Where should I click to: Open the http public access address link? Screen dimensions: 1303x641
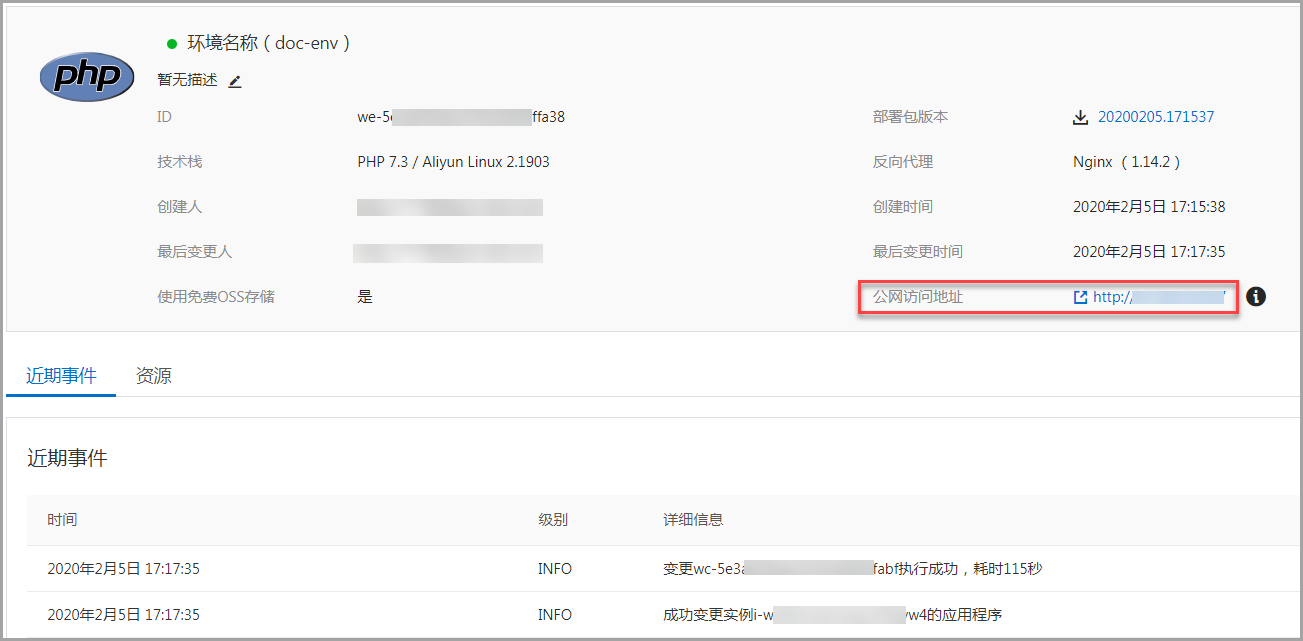(1159, 297)
